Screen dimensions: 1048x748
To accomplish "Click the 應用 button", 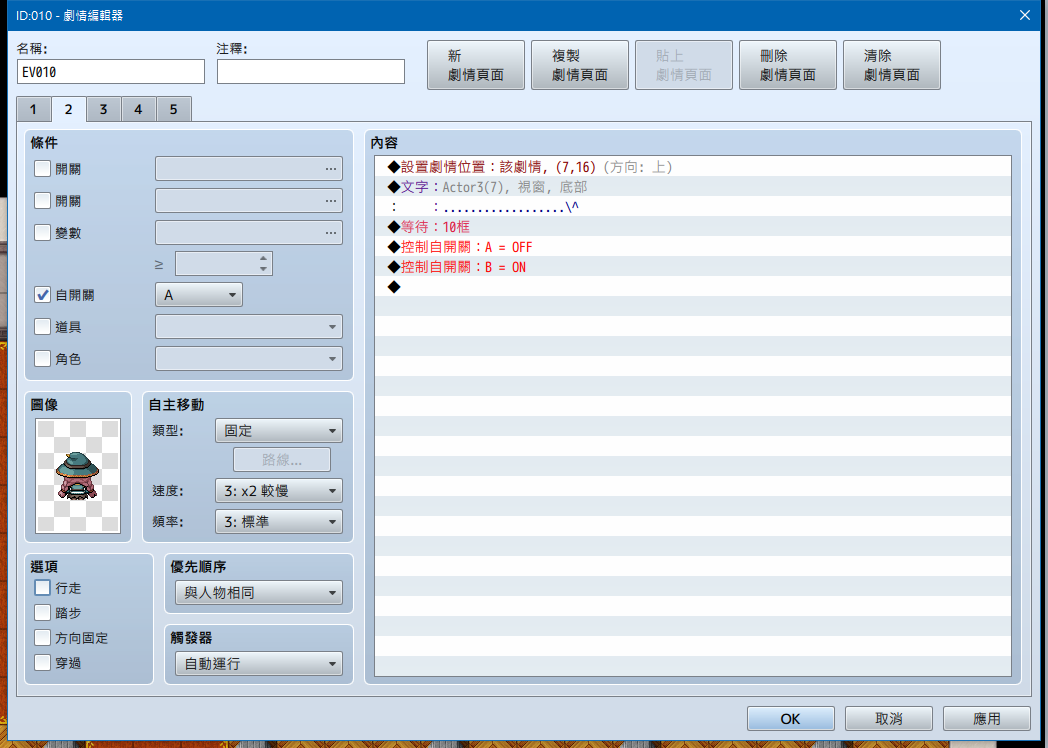I will 987,719.
